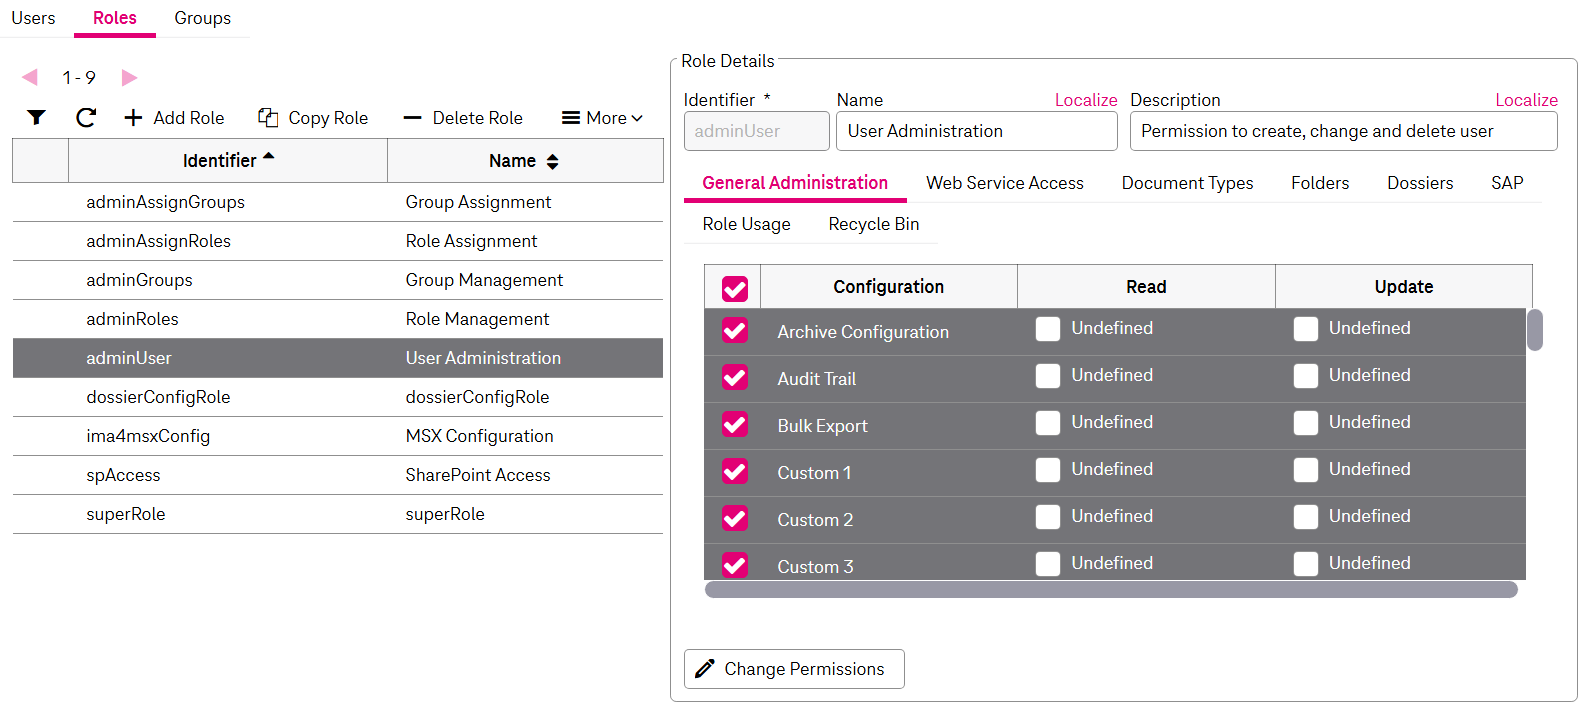This screenshot has width=1584, height=708.
Task: Go to previous page with left arrow
Action: click(x=30, y=78)
